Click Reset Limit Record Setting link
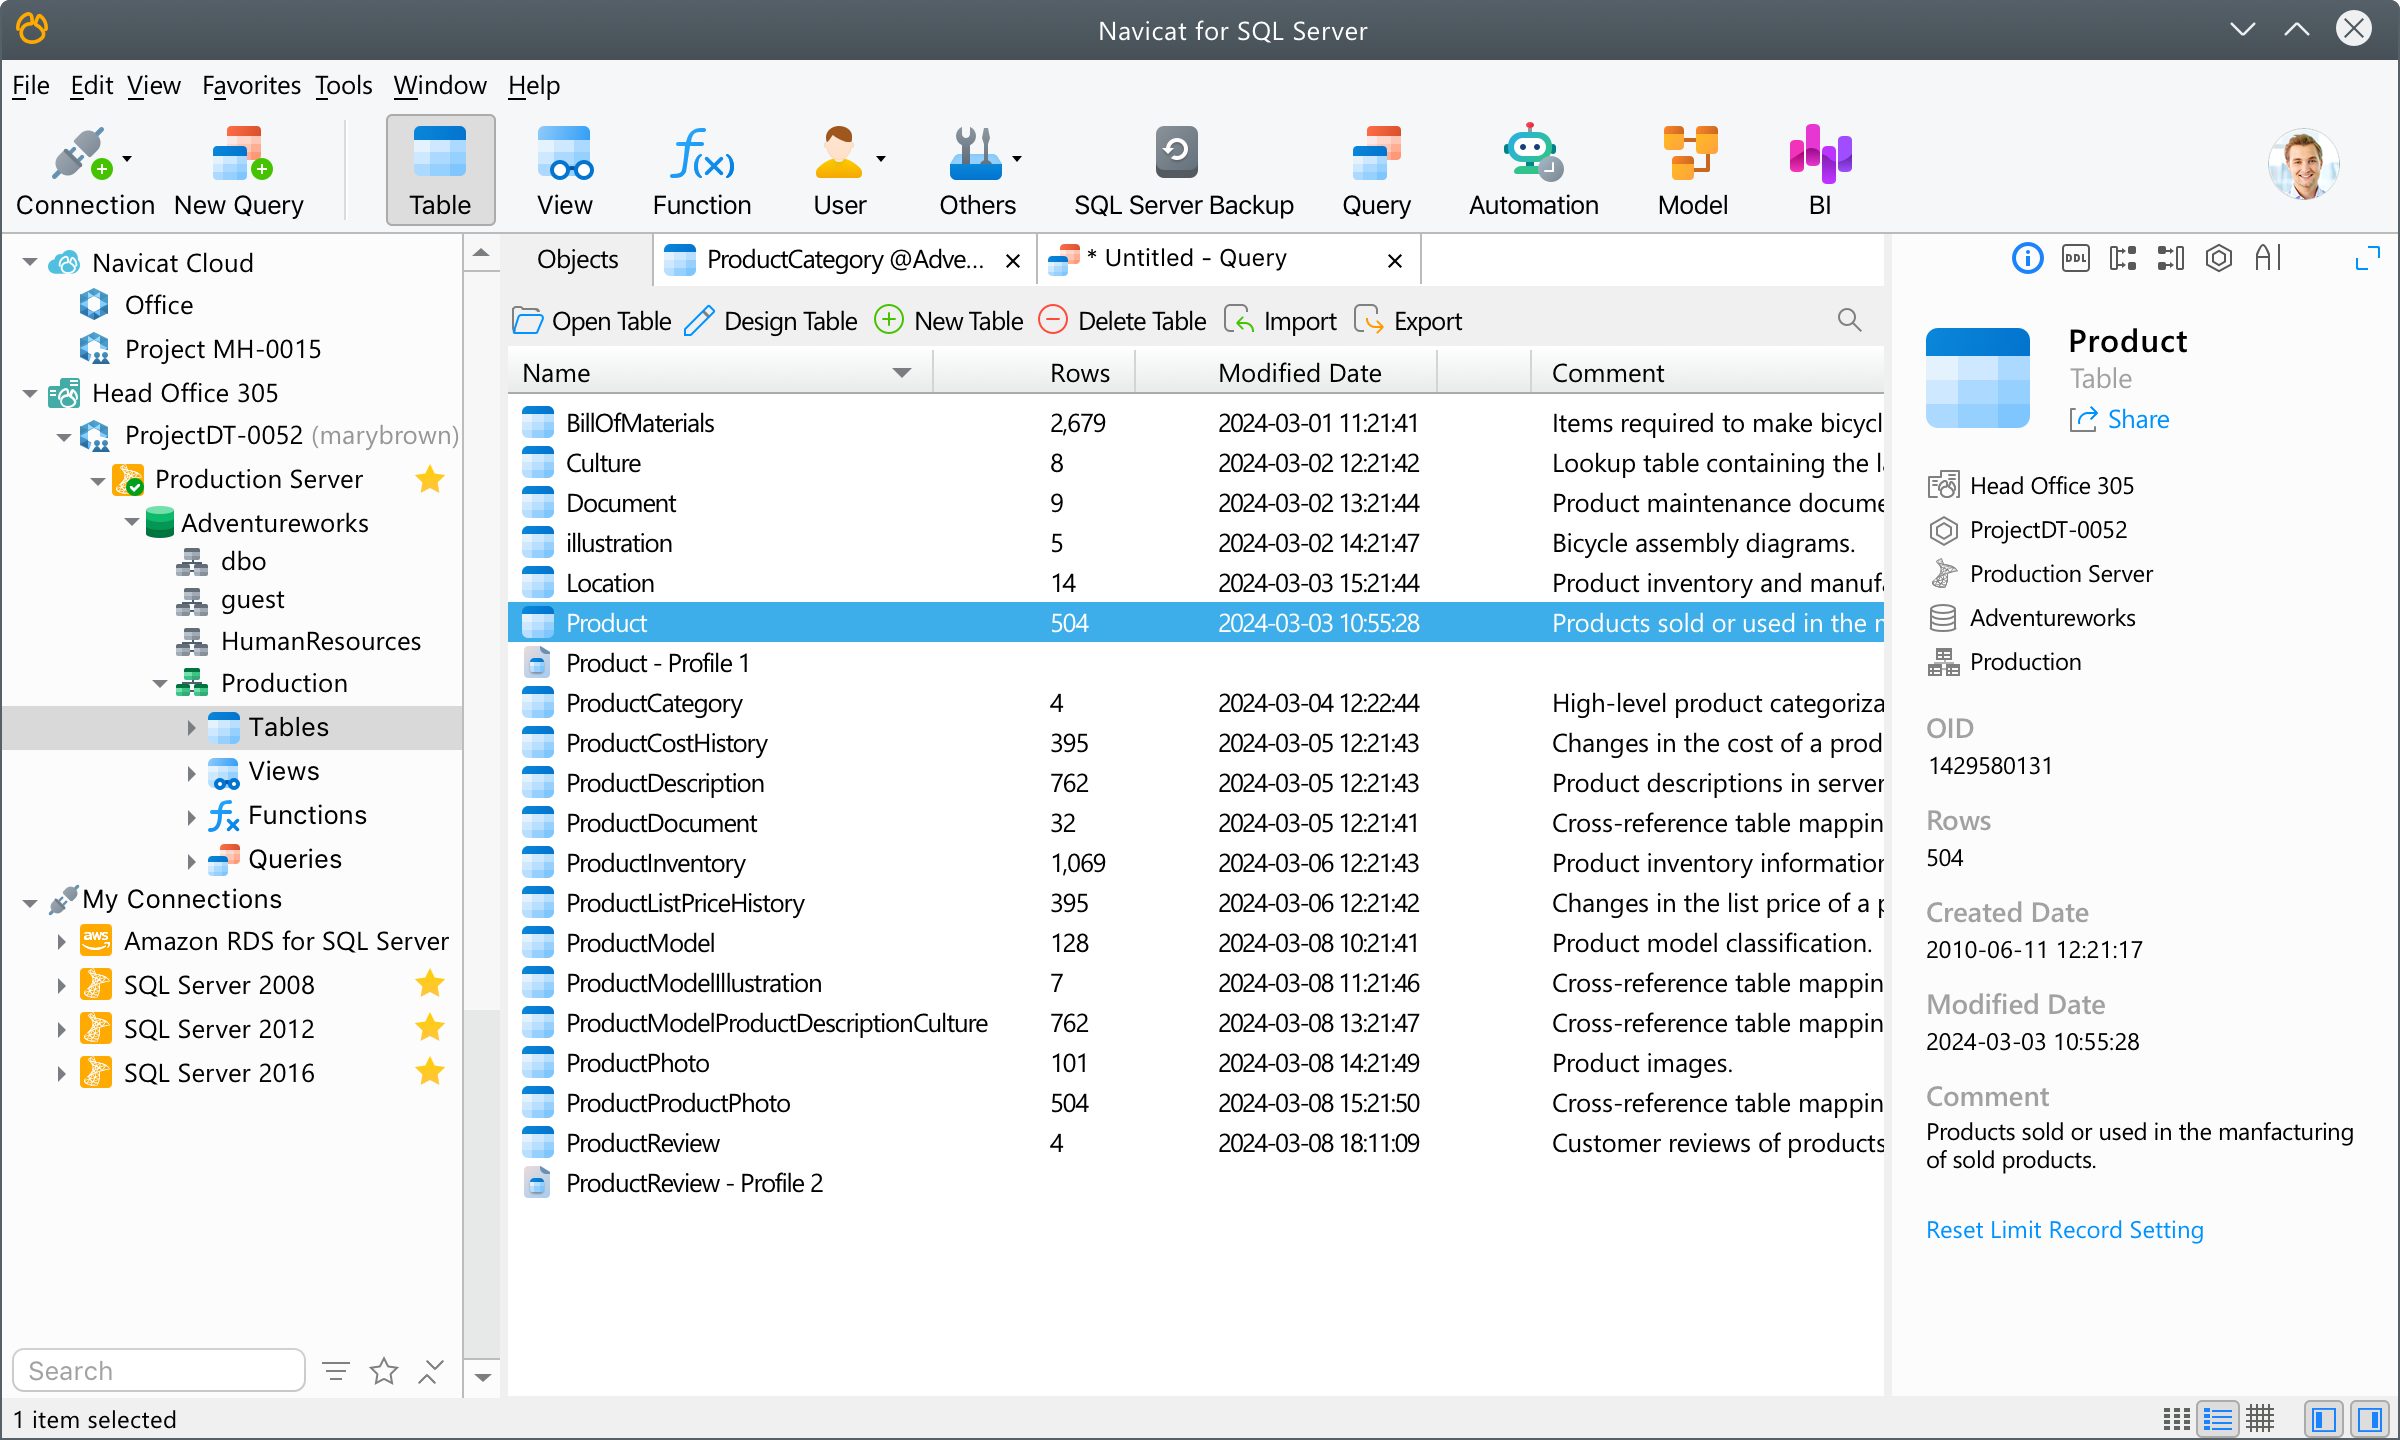This screenshot has height=1440, width=2400. [x=2064, y=1230]
